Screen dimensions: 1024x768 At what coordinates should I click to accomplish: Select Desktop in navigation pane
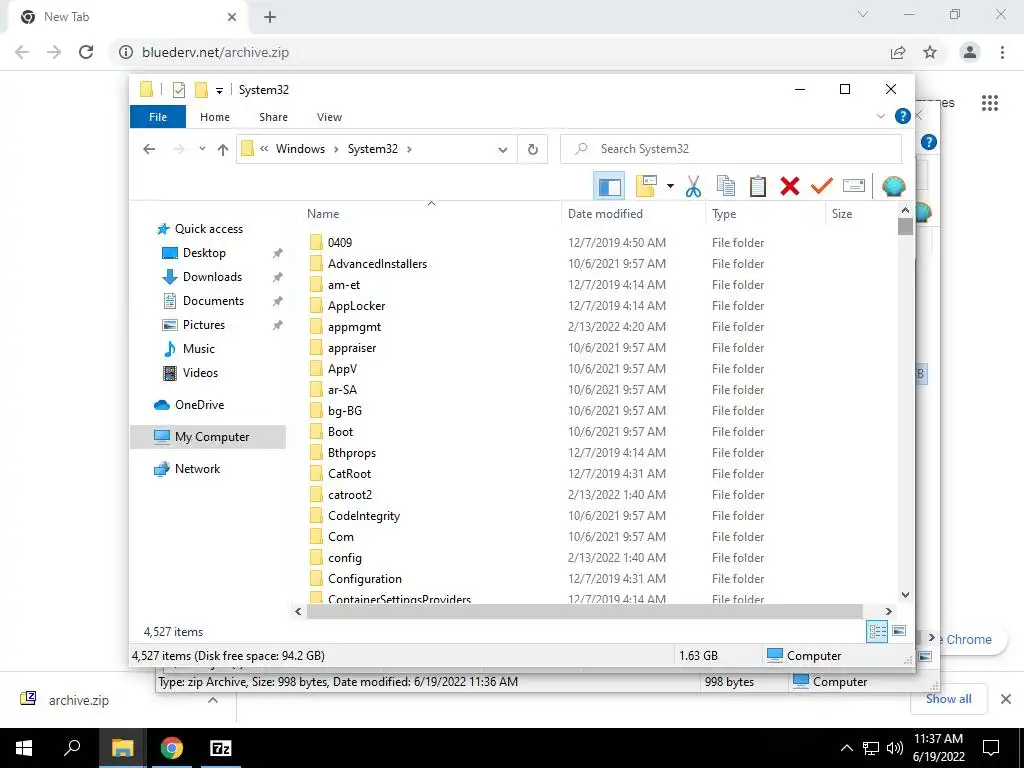(x=204, y=253)
